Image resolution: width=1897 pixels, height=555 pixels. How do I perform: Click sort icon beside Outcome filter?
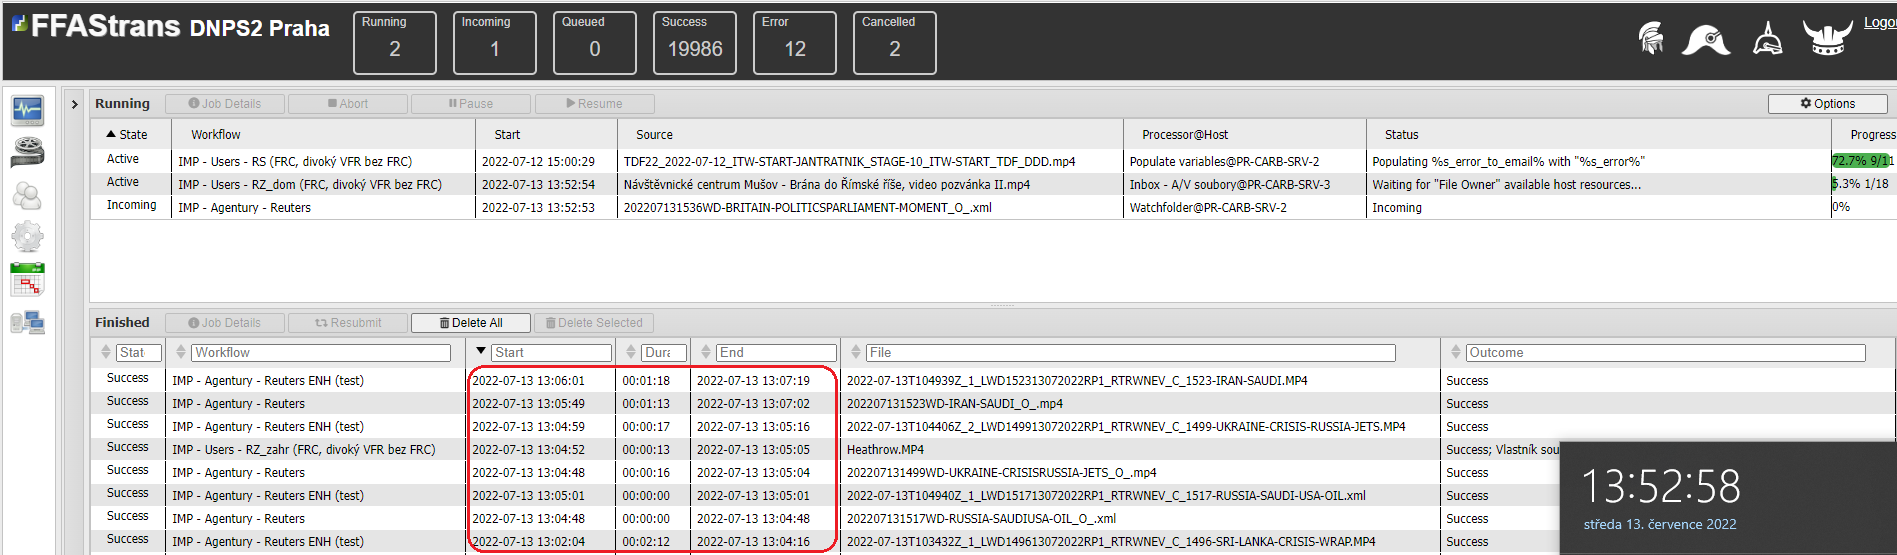tap(1456, 352)
